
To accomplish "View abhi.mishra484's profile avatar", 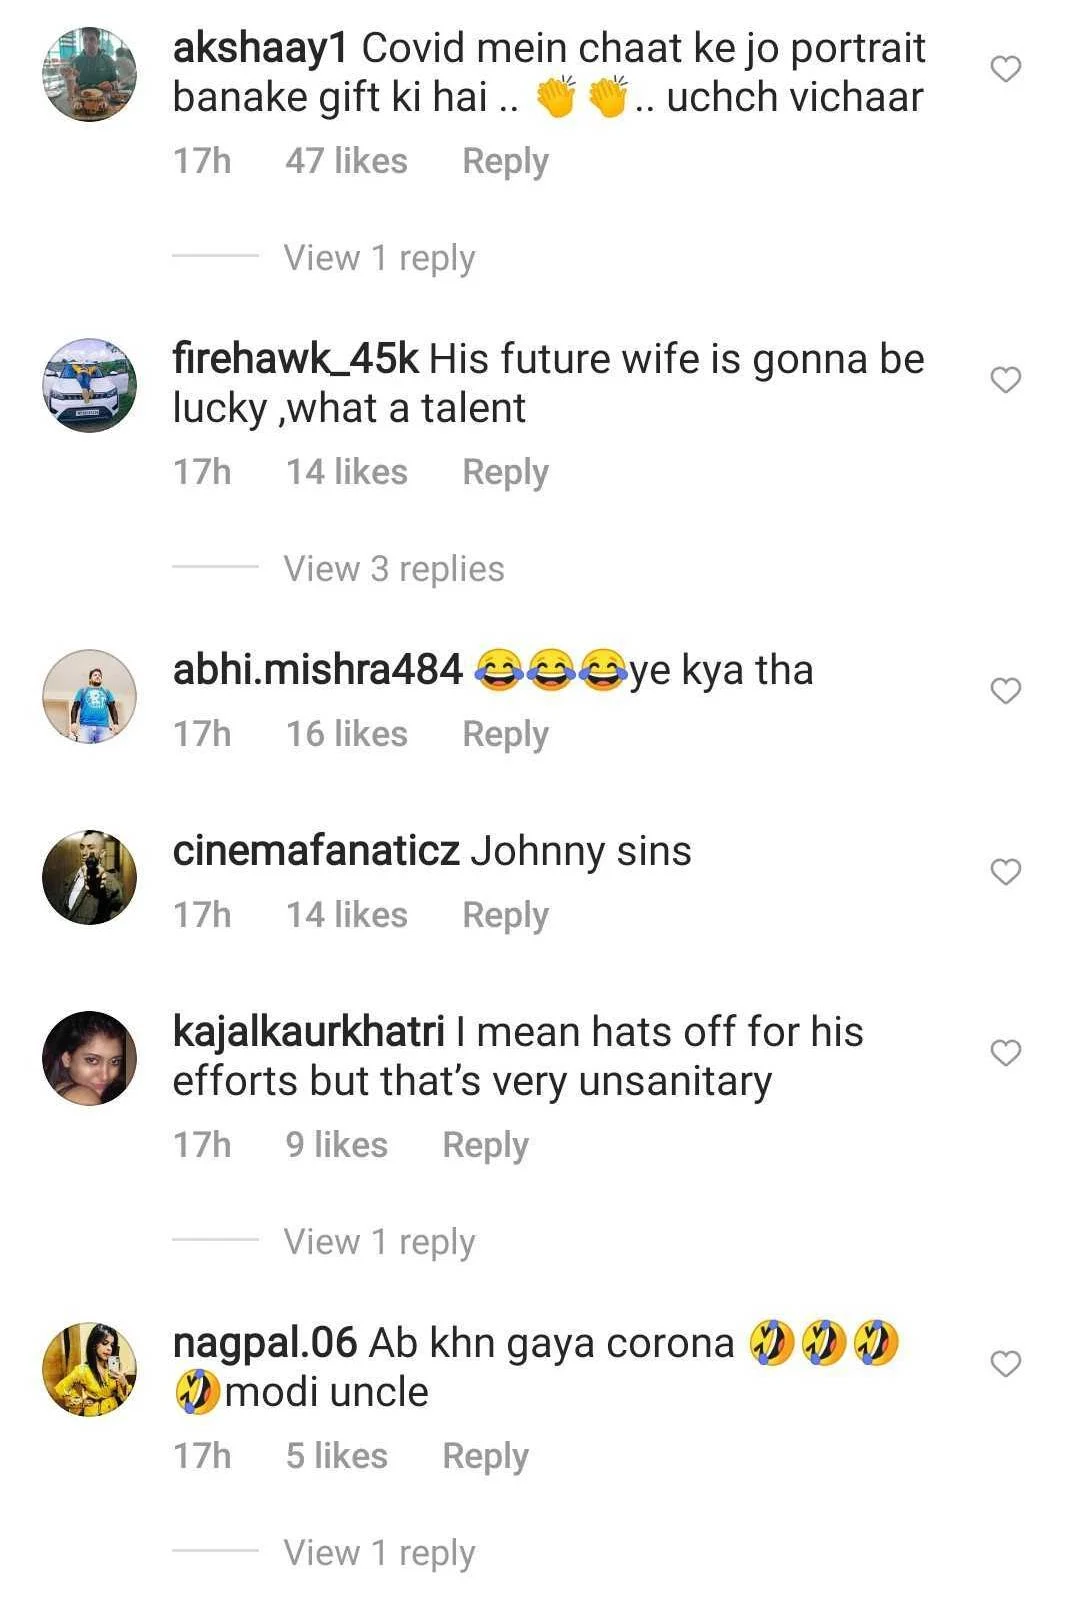I will (x=90, y=696).
